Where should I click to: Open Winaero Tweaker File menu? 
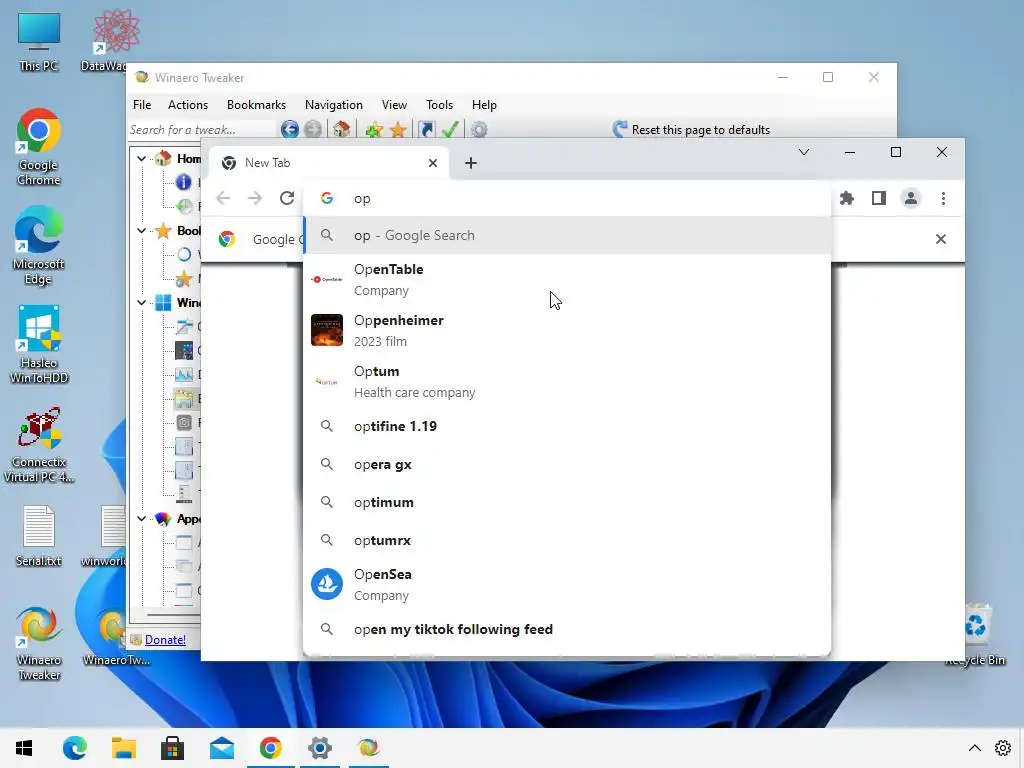point(142,105)
